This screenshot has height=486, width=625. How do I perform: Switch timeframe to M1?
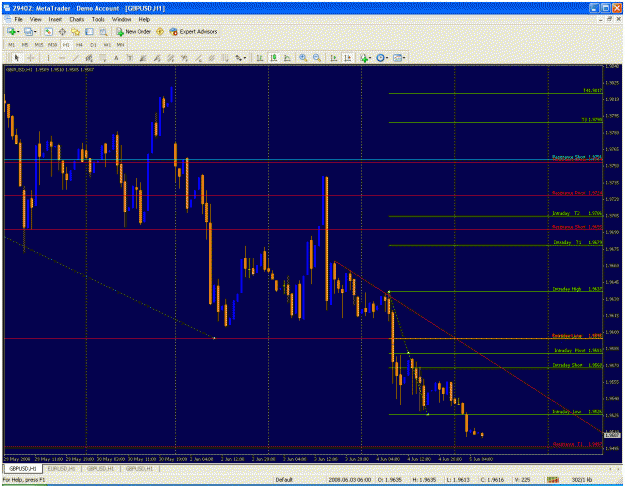pyautogui.click(x=12, y=45)
